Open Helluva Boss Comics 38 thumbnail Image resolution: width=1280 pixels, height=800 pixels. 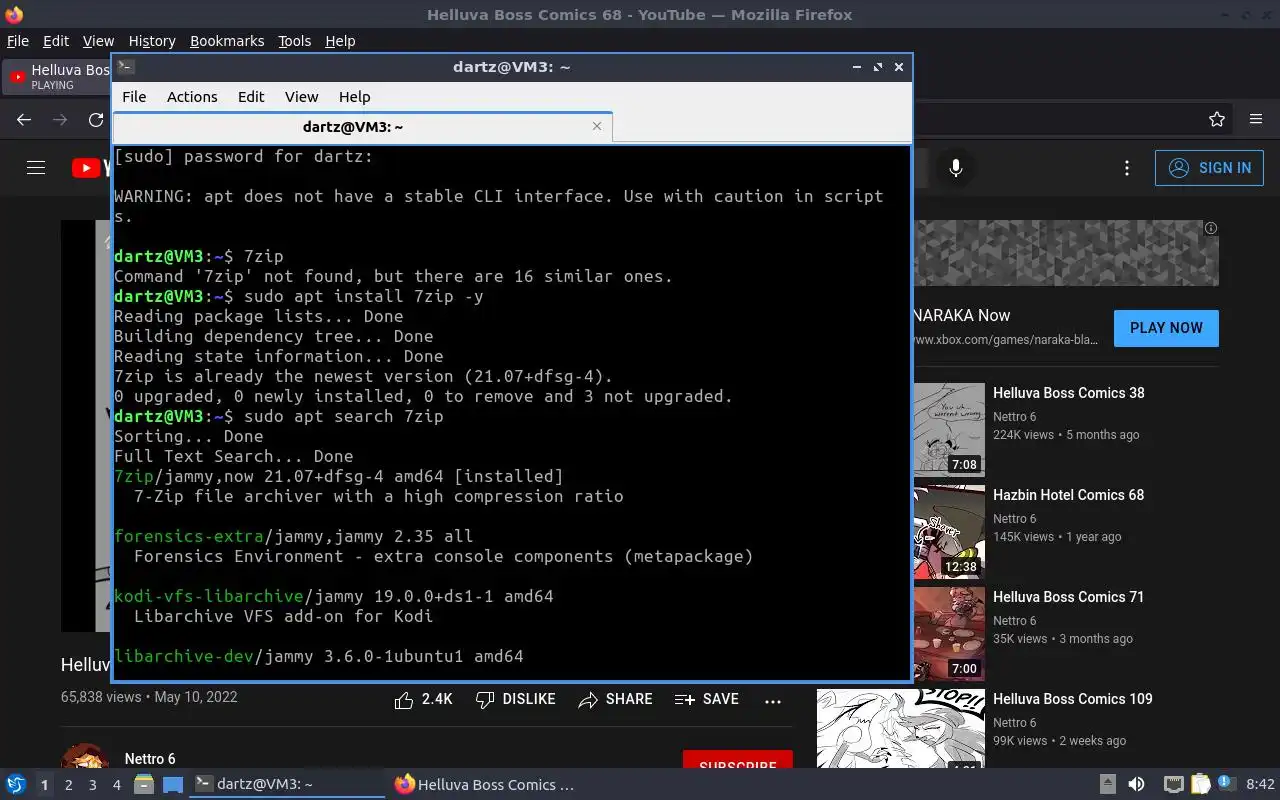(x=949, y=430)
